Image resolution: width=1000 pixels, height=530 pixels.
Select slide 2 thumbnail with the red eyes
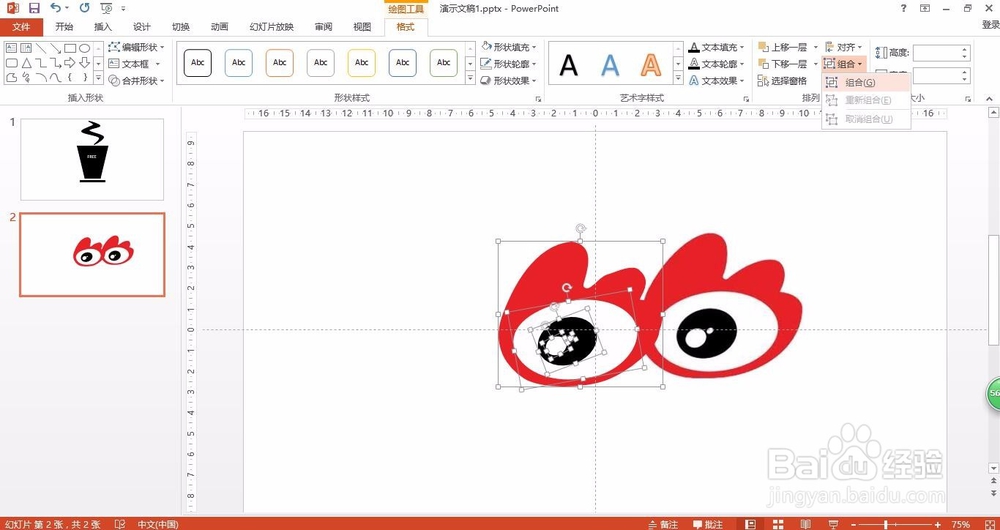[x=92, y=254]
